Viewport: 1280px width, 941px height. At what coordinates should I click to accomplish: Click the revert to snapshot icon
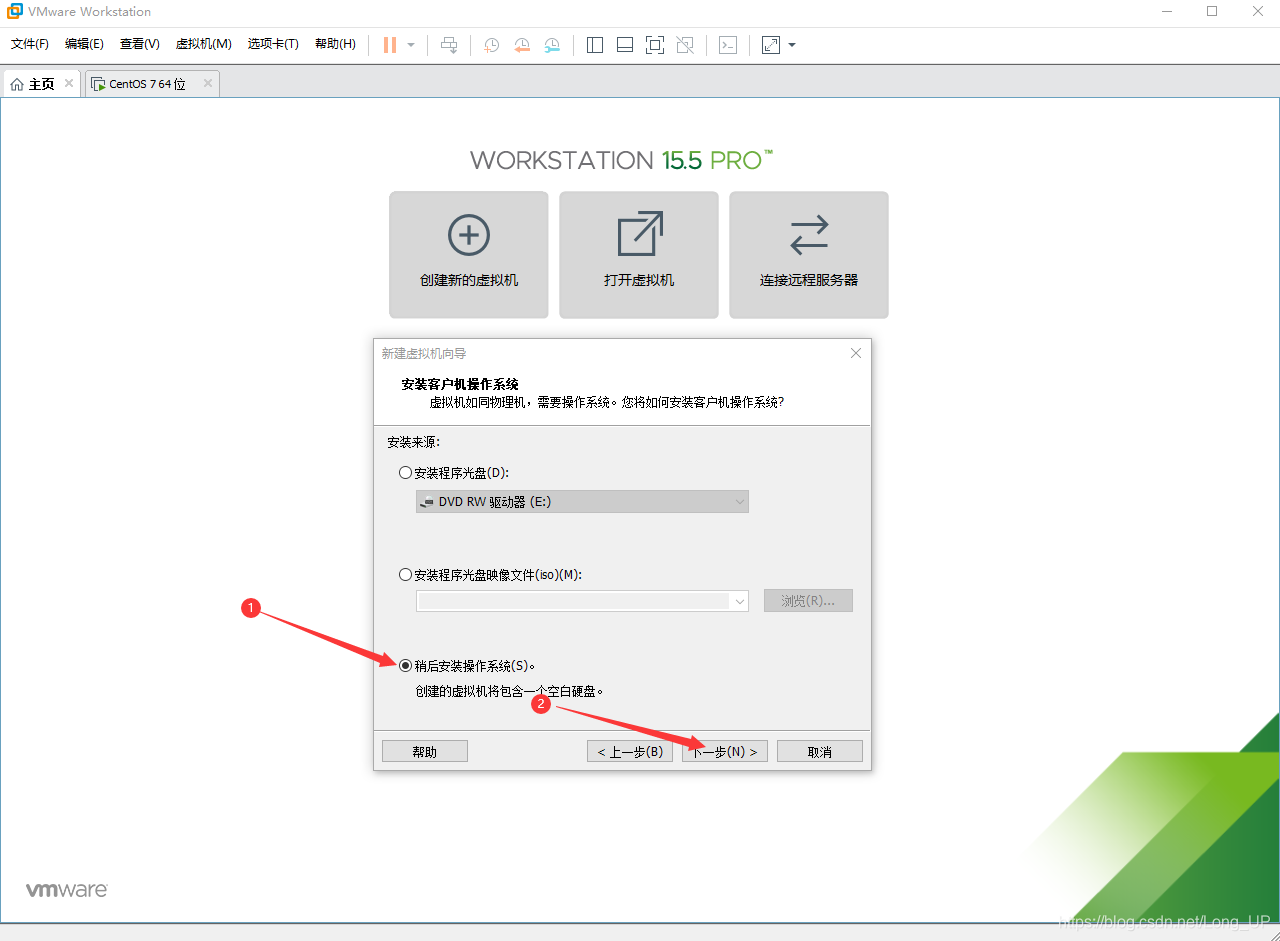(522, 45)
